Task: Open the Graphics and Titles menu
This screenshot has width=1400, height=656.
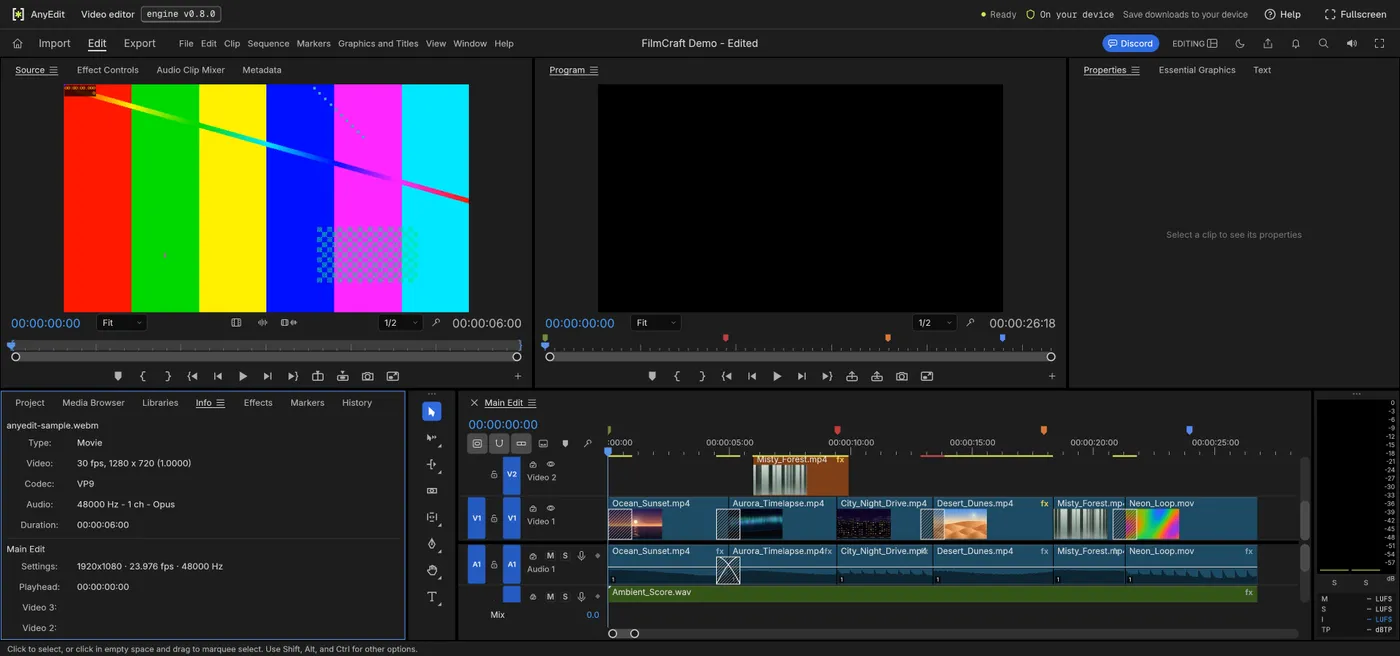Action: click(x=378, y=43)
